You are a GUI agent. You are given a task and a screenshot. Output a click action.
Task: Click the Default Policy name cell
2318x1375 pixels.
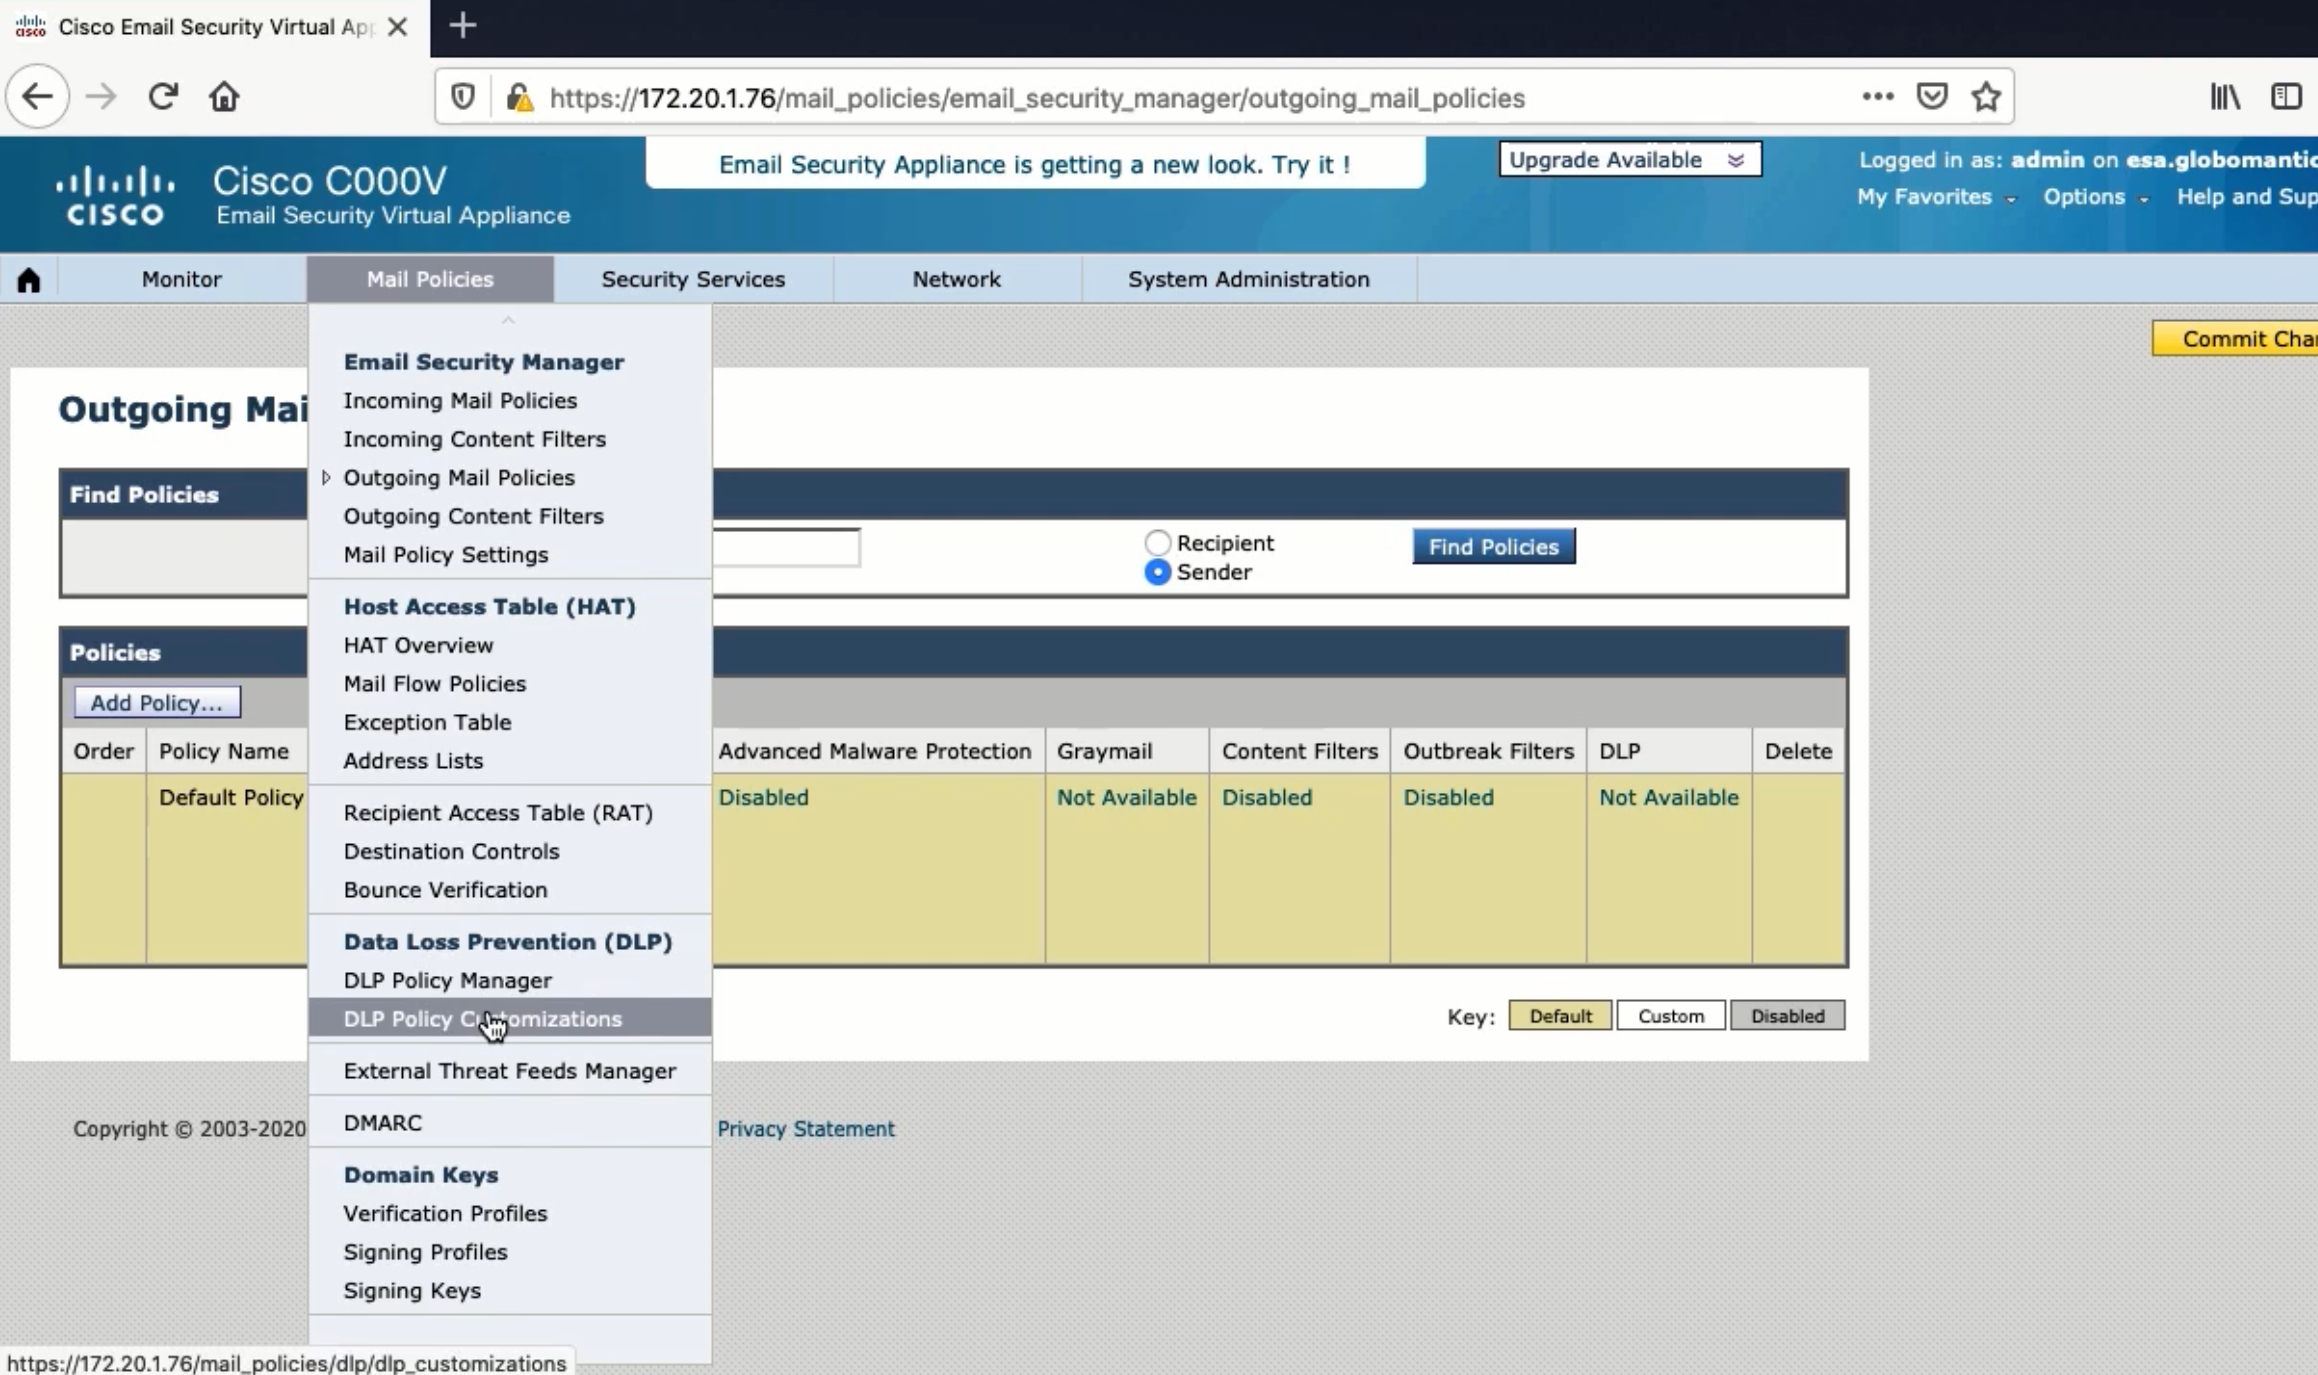pos(231,798)
